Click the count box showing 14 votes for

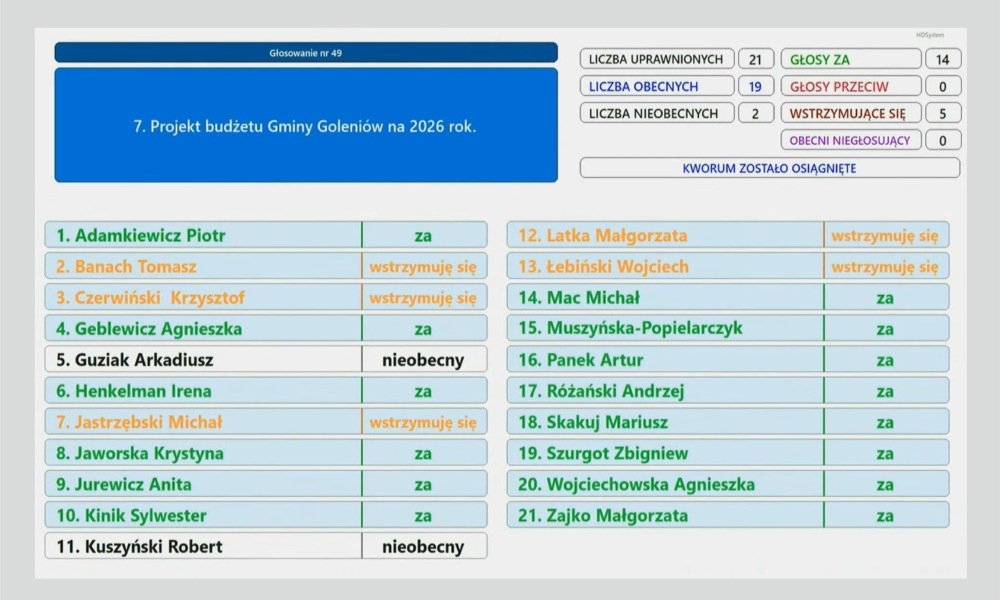pos(942,60)
